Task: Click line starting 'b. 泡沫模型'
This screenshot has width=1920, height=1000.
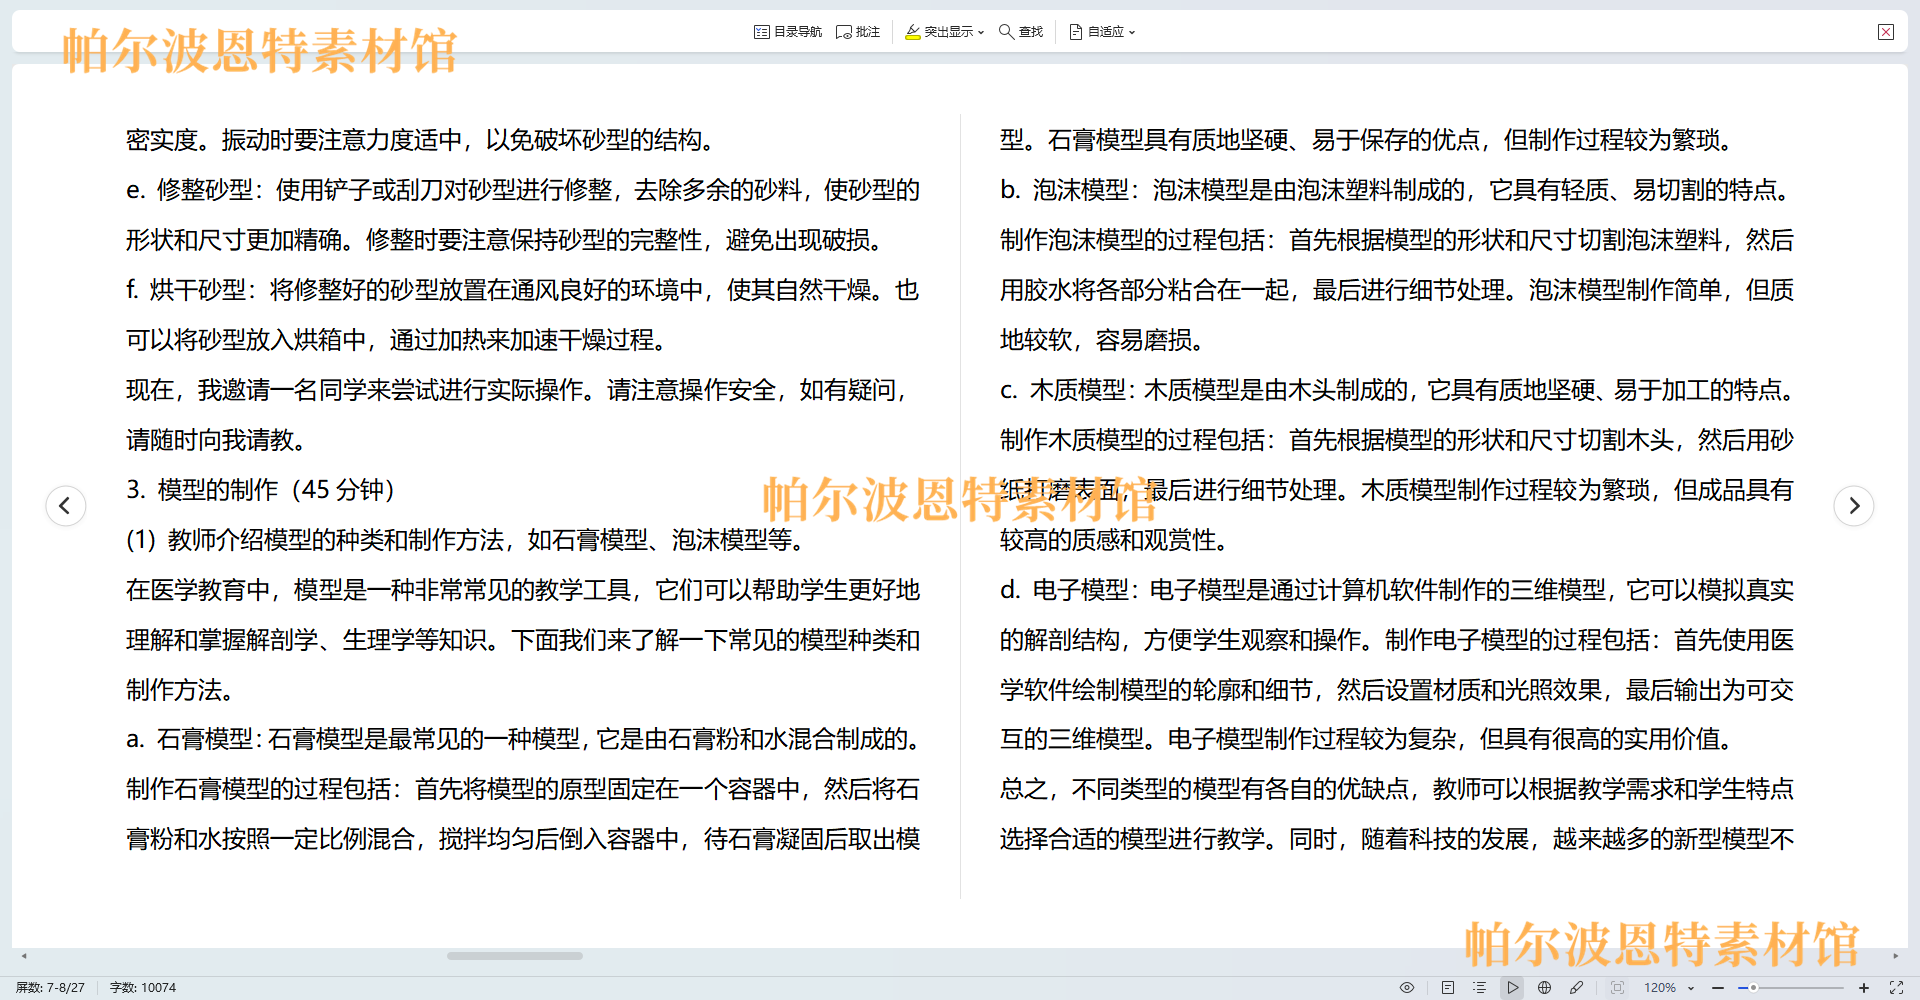Action: pos(1397,190)
